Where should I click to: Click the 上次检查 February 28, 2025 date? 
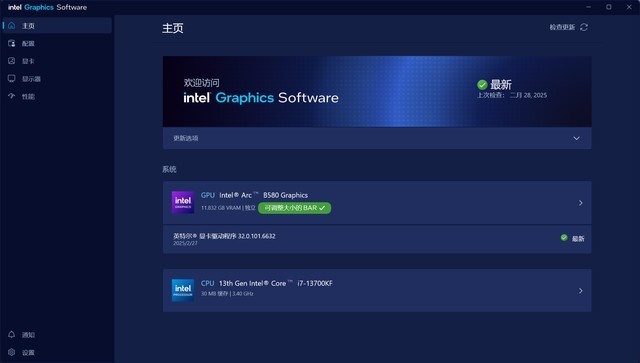click(512, 95)
